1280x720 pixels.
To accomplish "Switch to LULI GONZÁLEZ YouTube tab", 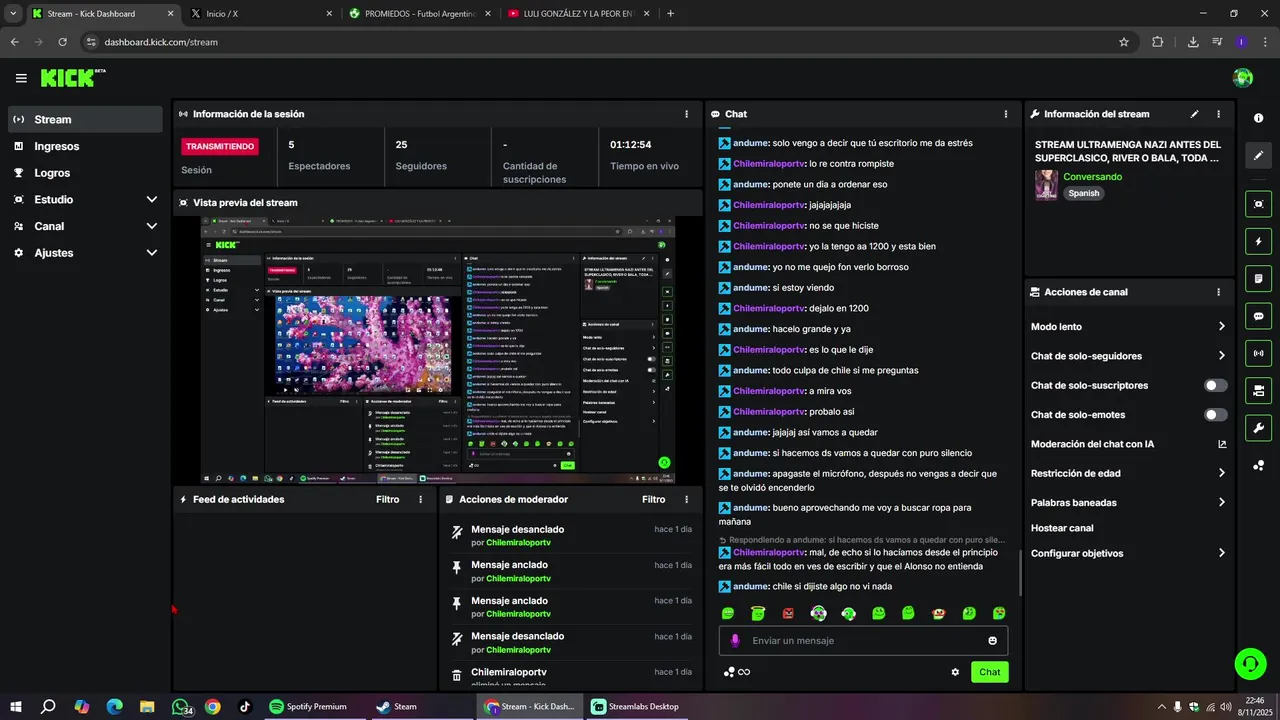I will click(578, 14).
